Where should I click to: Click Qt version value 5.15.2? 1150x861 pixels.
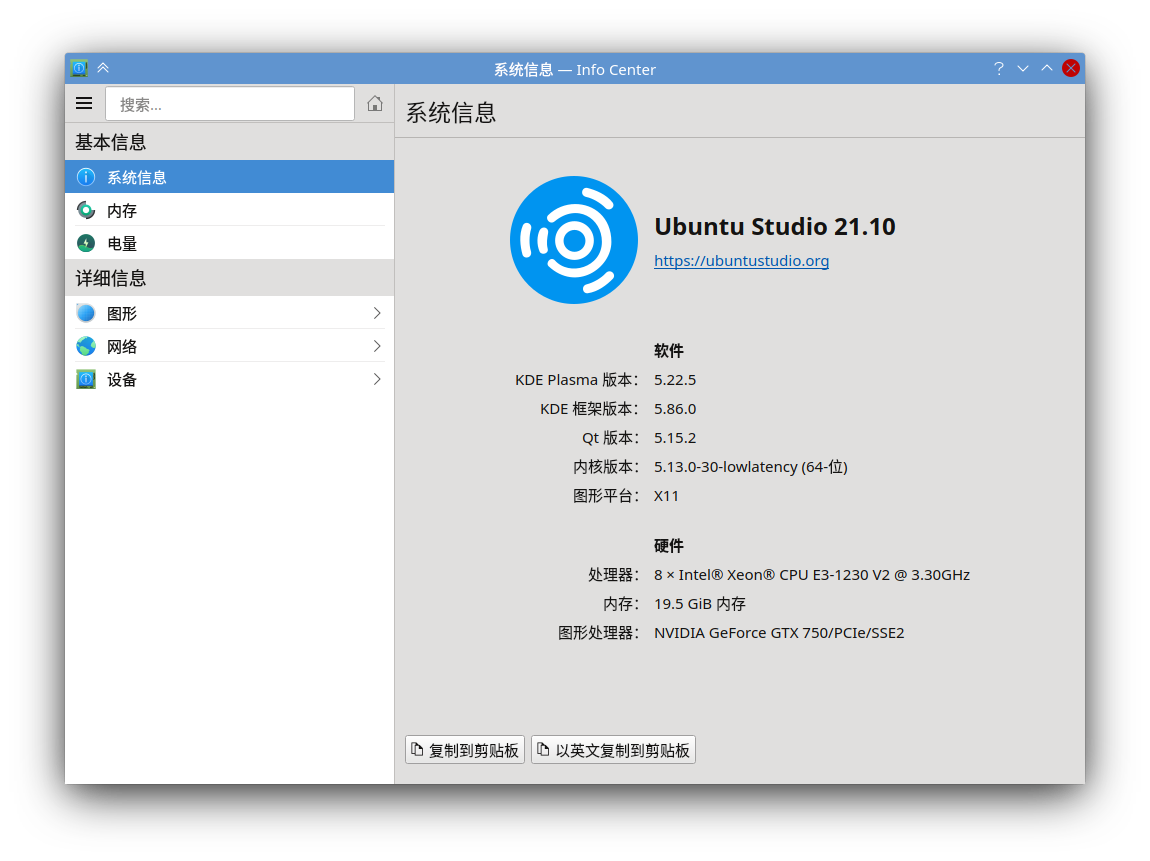click(x=675, y=438)
